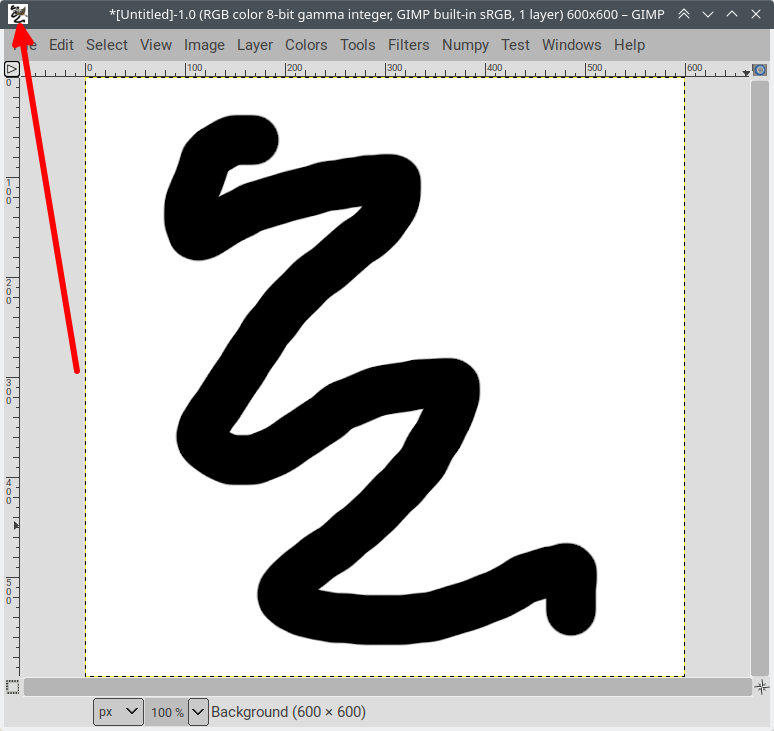Click the 100 % zoom field
Screen dimensions: 774x731
pyautogui.click(x=166, y=712)
